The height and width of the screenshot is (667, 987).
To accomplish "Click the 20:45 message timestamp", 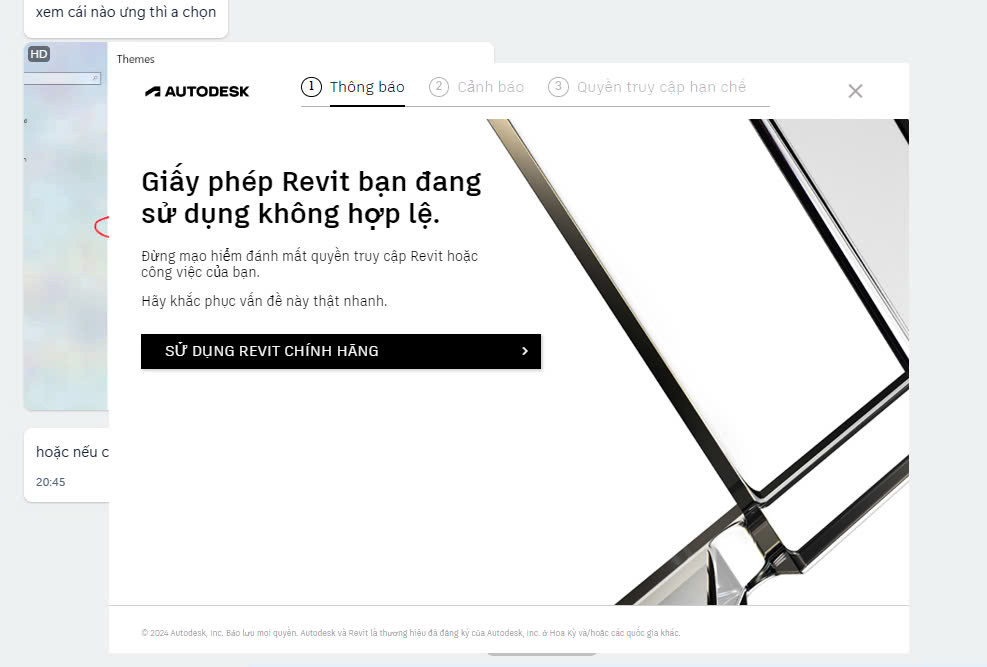I will click(x=50, y=482).
